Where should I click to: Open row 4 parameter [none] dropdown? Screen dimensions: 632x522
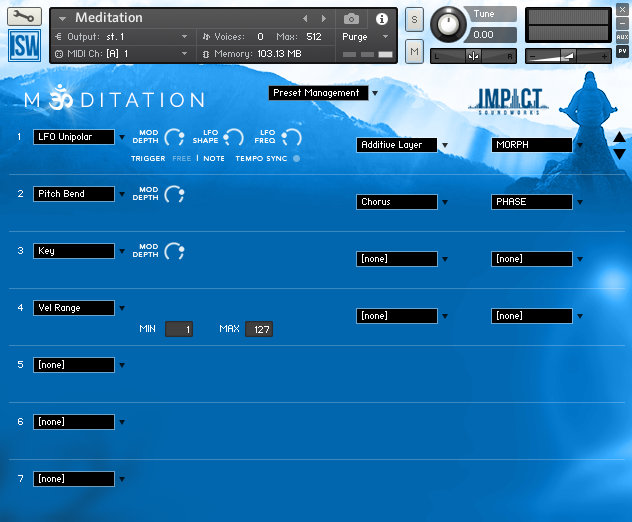click(532, 316)
